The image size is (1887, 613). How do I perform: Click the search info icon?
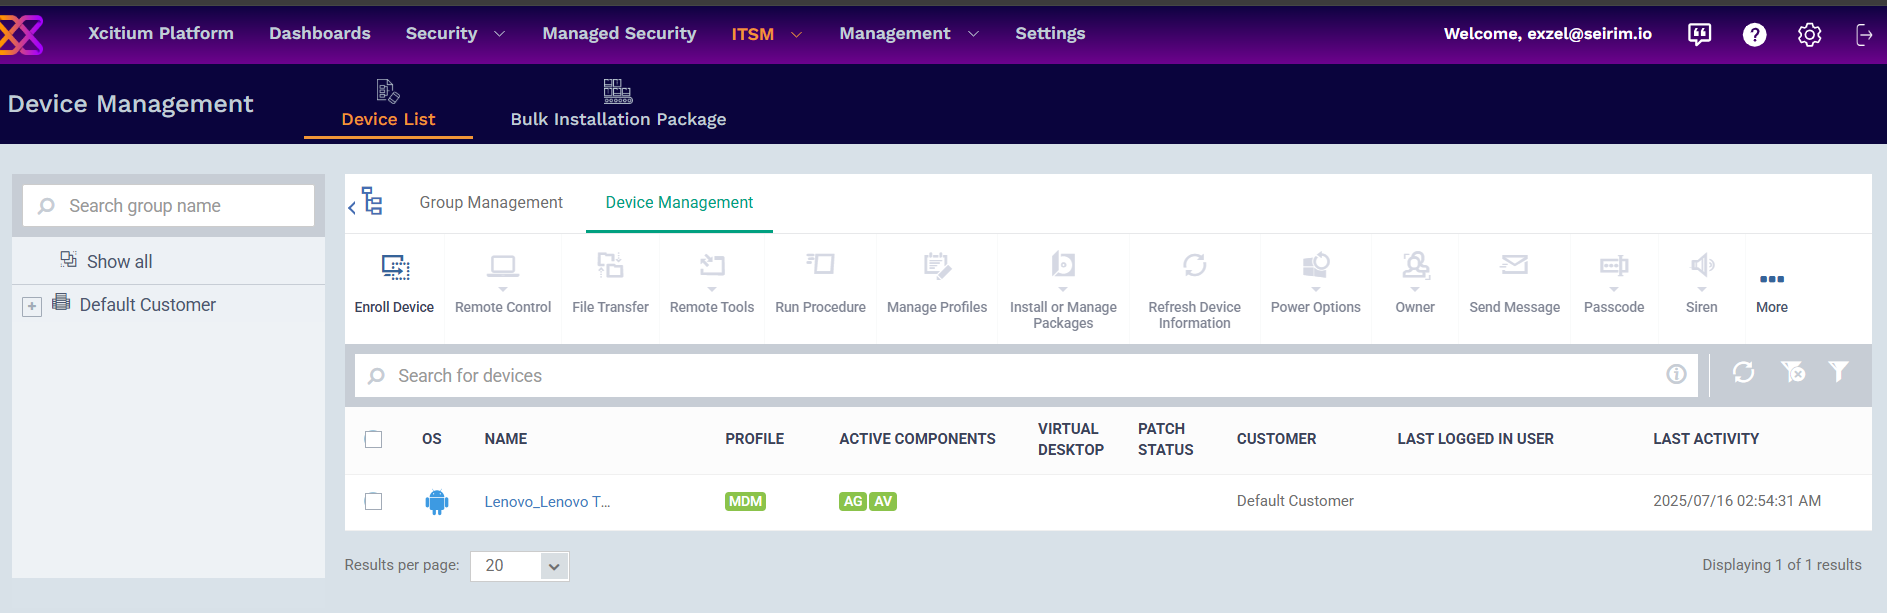click(1676, 374)
